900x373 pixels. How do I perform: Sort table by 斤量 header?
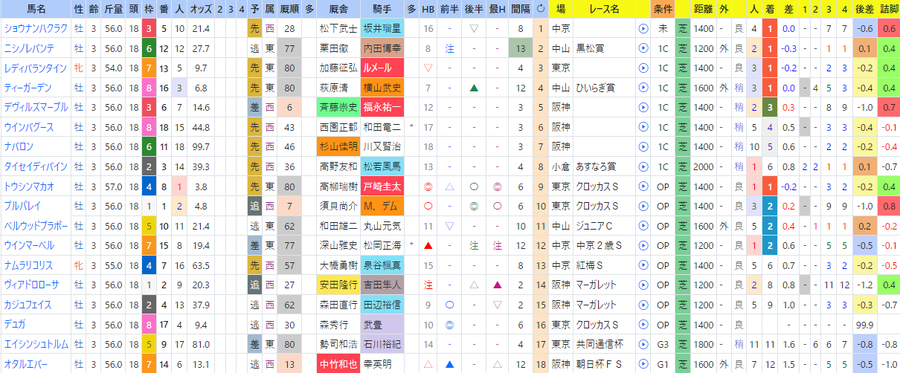113,9
